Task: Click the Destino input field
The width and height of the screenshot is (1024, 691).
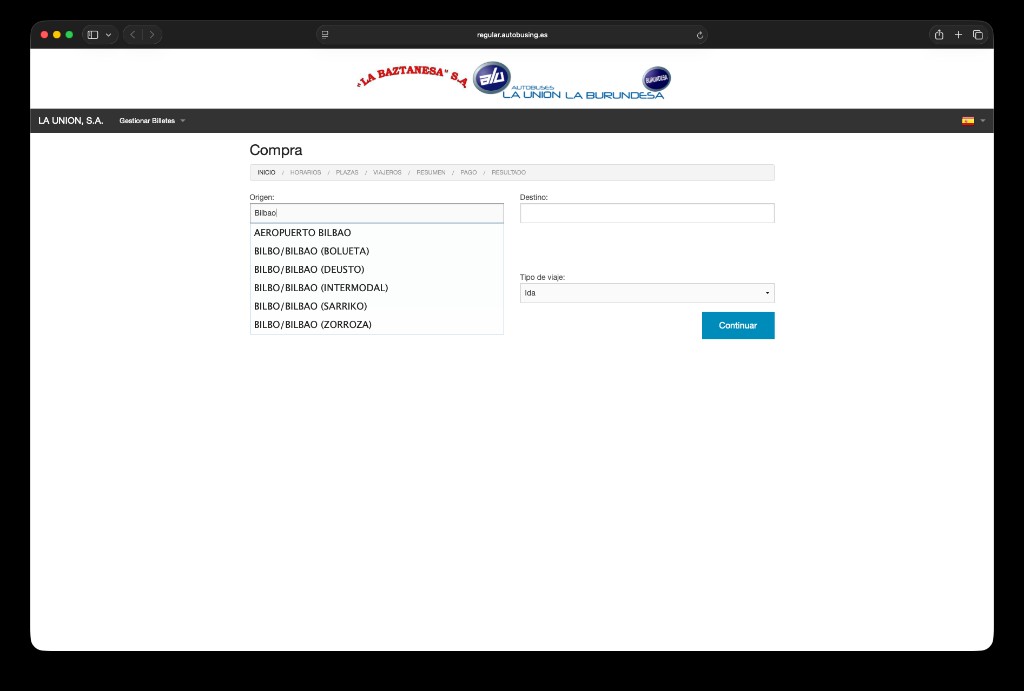Action: 647,213
